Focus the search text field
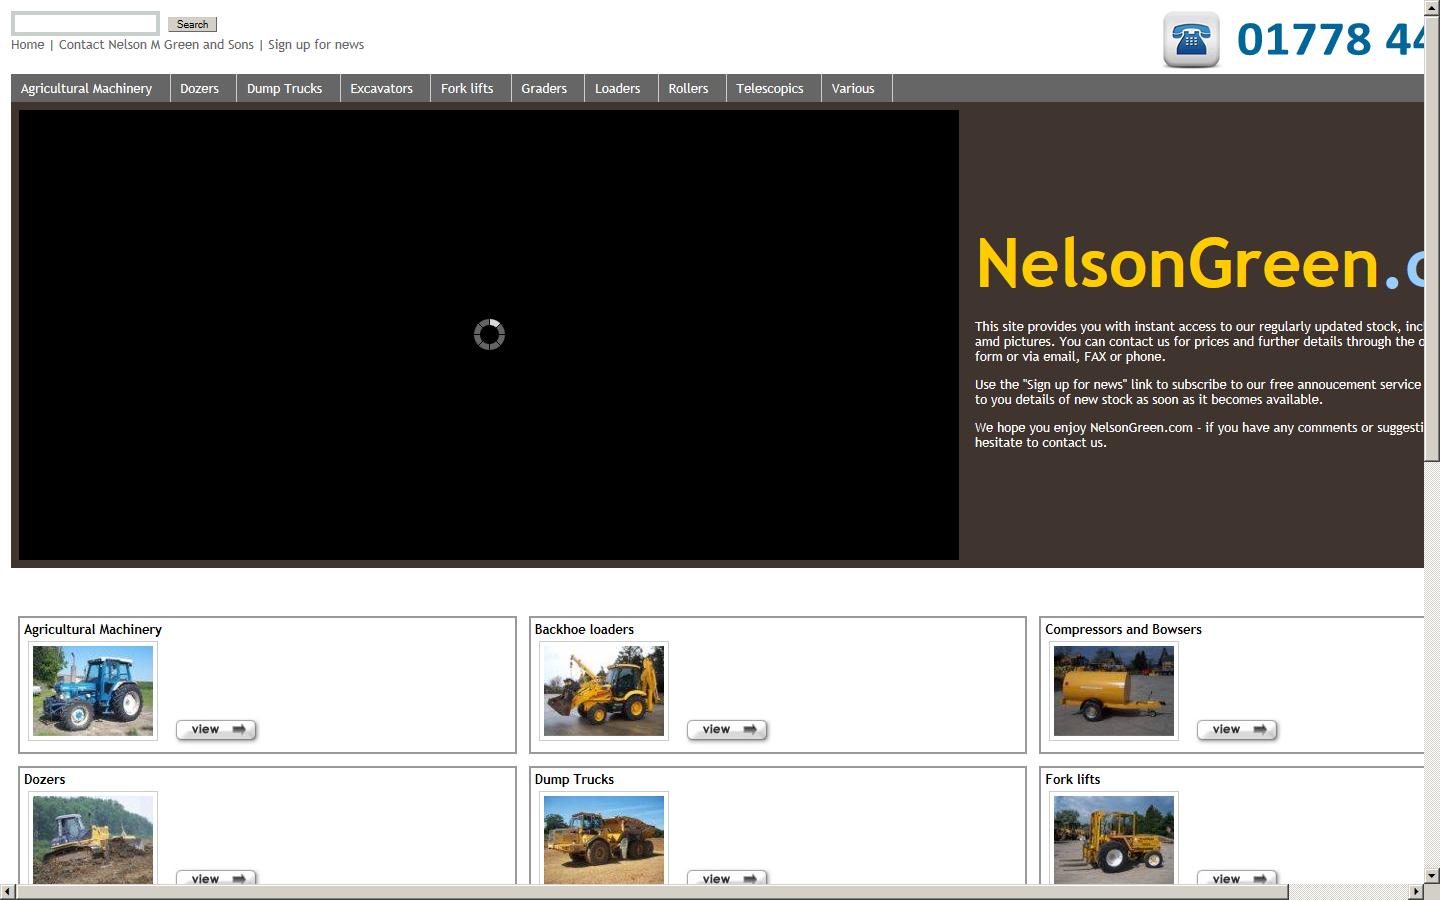Image resolution: width=1440 pixels, height=900 pixels. coord(85,23)
